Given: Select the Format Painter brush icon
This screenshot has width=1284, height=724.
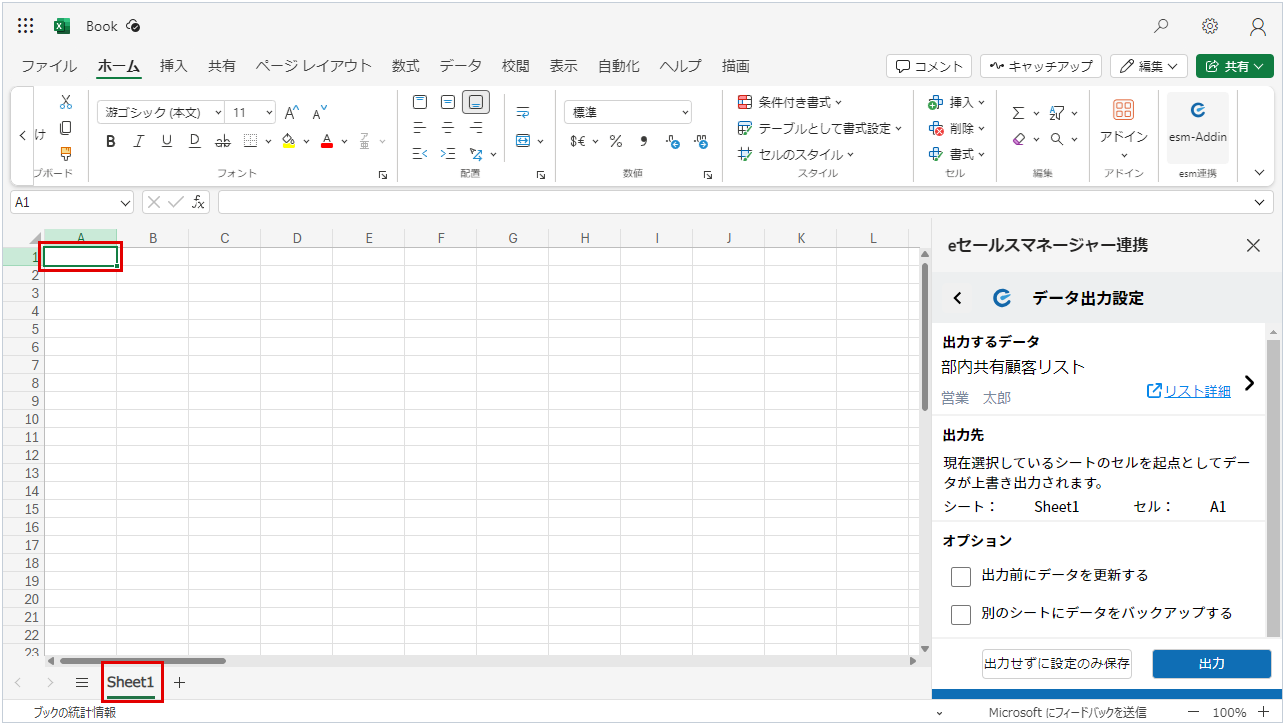Looking at the screenshot, I should tap(66, 154).
